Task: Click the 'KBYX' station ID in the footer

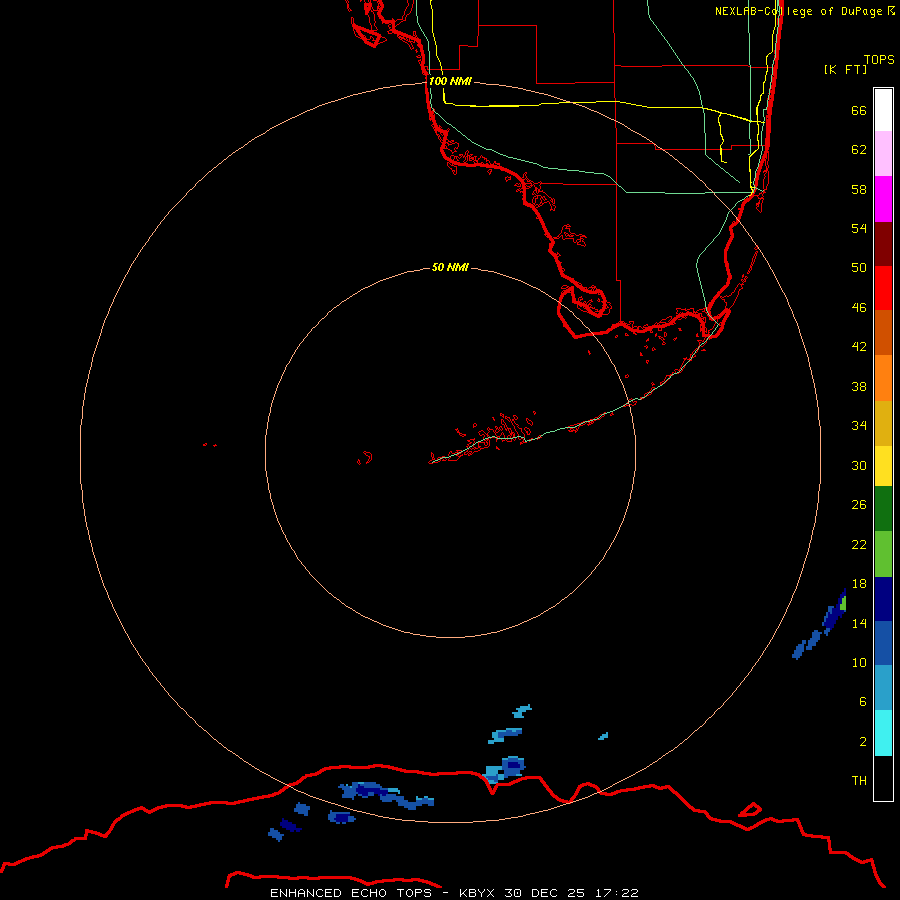Action: tap(476, 893)
